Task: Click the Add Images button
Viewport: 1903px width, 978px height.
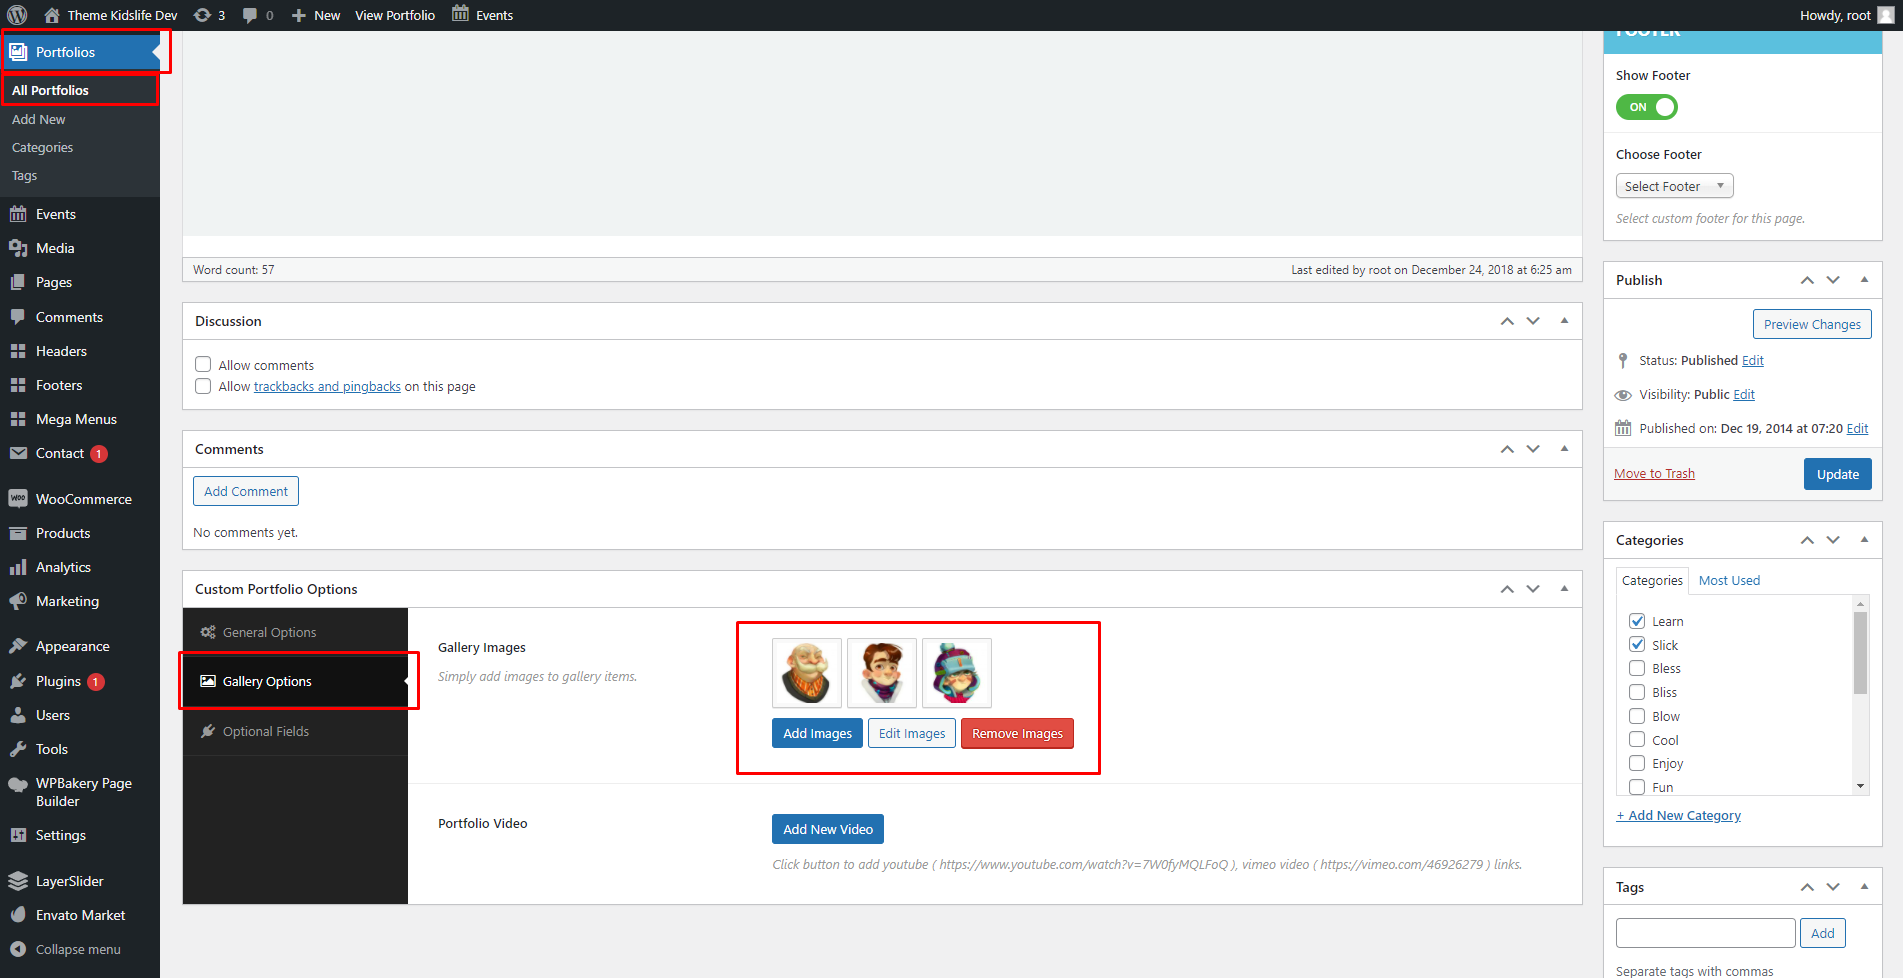Action: coord(817,733)
